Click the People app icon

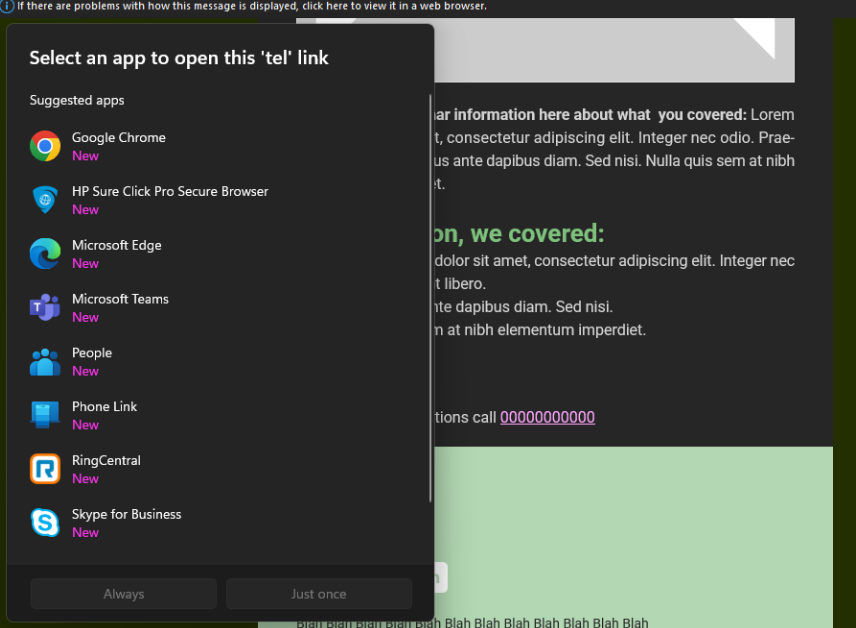pyautogui.click(x=45, y=362)
